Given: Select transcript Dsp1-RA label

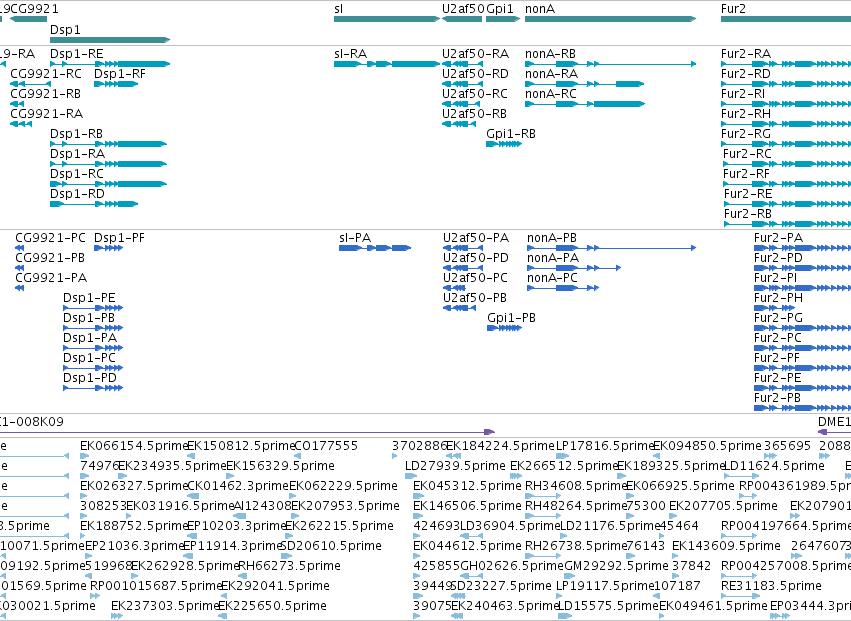Looking at the screenshot, I should coord(78,154).
